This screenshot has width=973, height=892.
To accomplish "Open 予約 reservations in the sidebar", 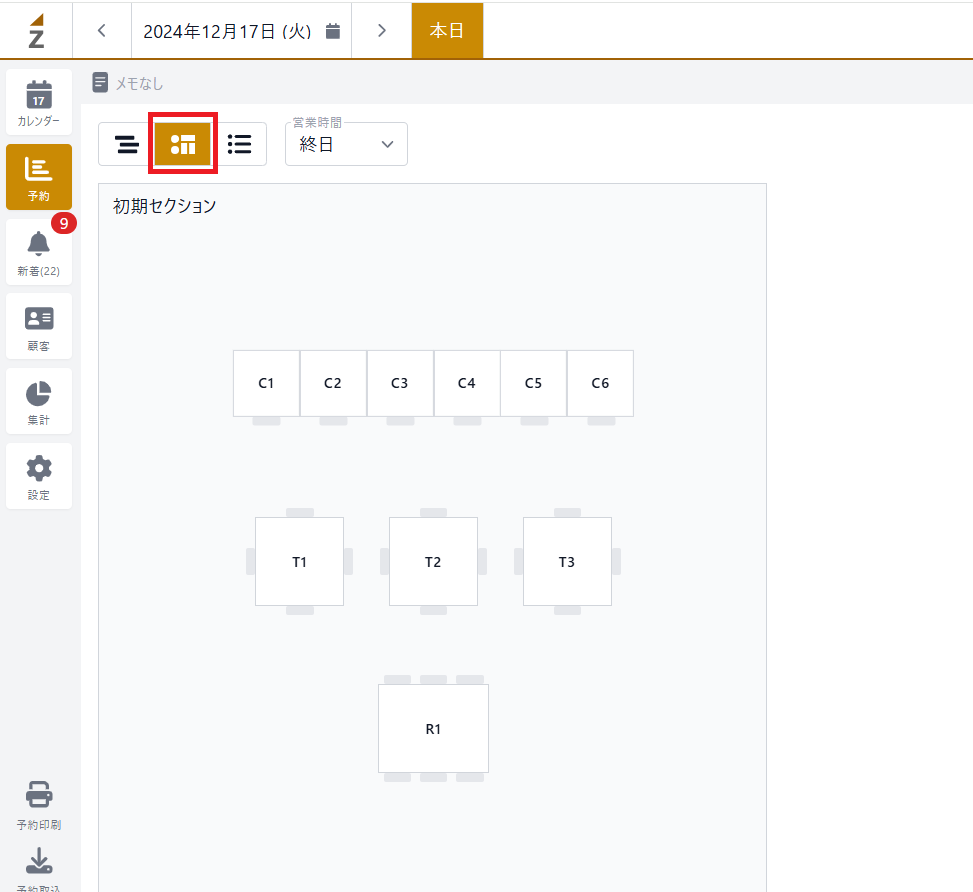I will 38,178.
